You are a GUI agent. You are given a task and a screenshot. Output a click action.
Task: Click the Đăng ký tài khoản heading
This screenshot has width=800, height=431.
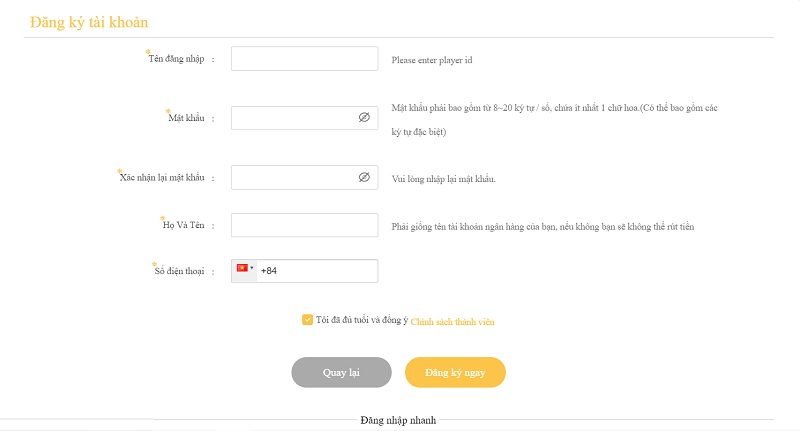coord(91,22)
